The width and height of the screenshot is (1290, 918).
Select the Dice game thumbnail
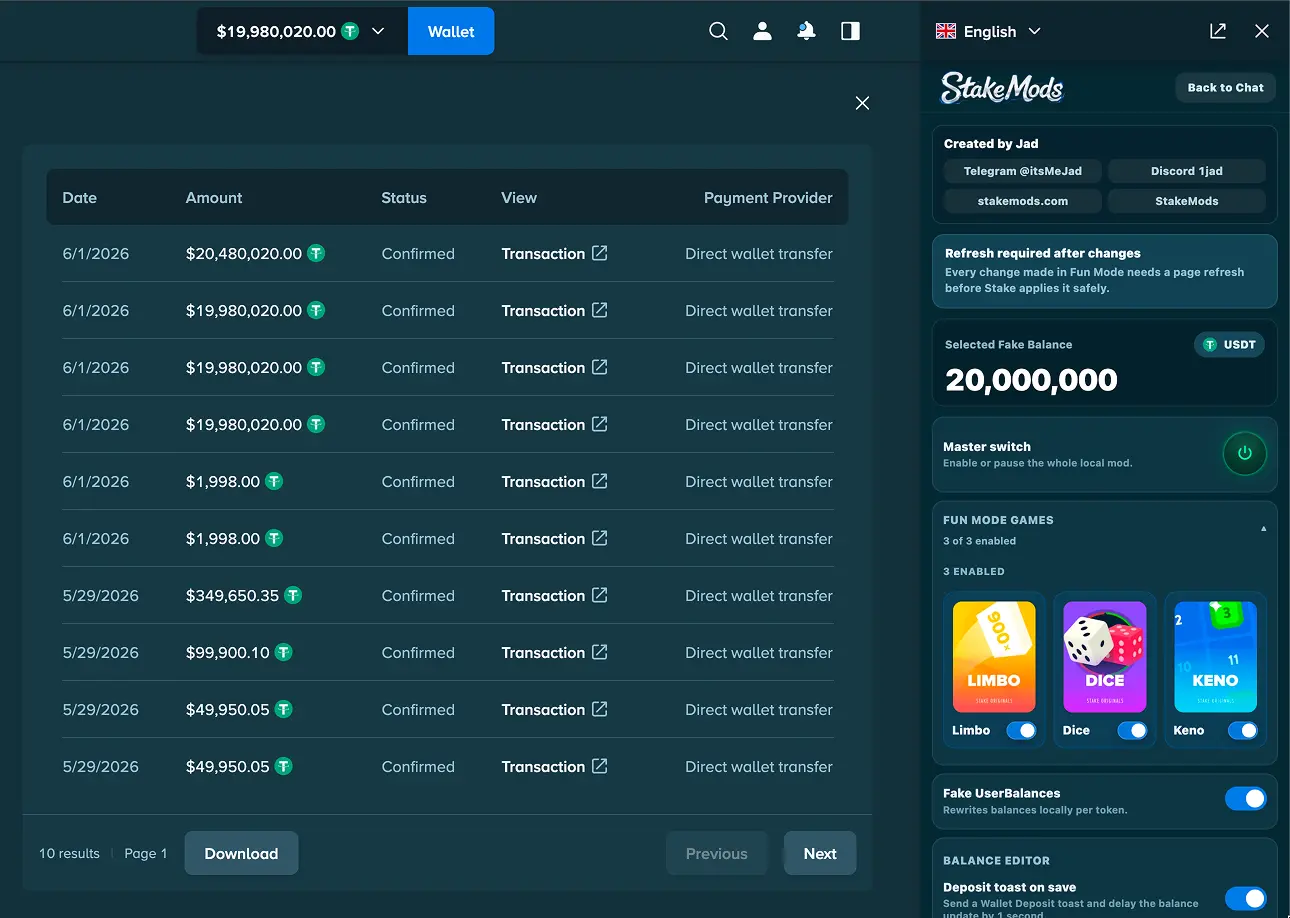[1105, 656]
